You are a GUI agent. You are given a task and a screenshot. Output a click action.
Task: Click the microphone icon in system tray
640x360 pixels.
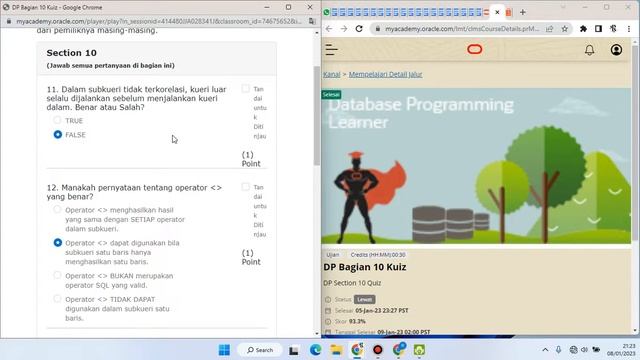coord(558,350)
